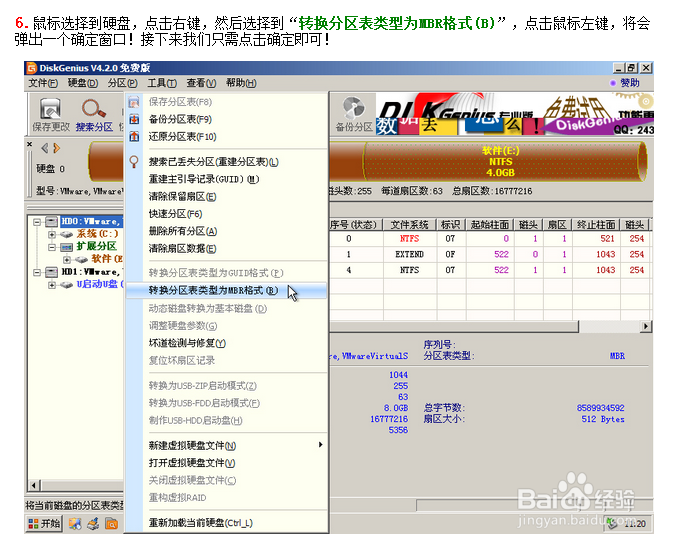This screenshot has height=544, width=675.
Task: Click the HD0 hard disk icon in tree
Action: 52,222
